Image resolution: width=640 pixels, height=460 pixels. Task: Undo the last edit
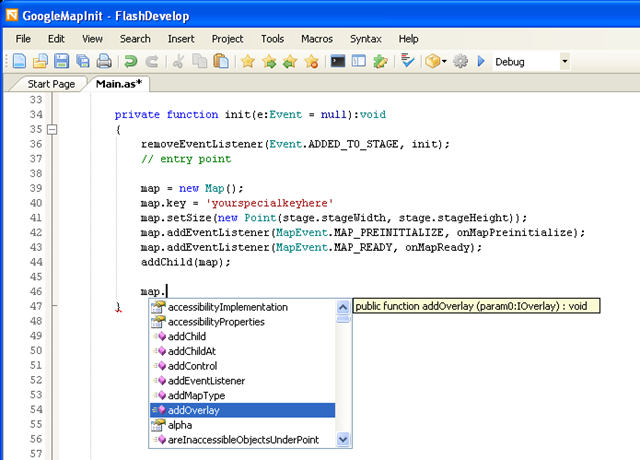coord(131,61)
